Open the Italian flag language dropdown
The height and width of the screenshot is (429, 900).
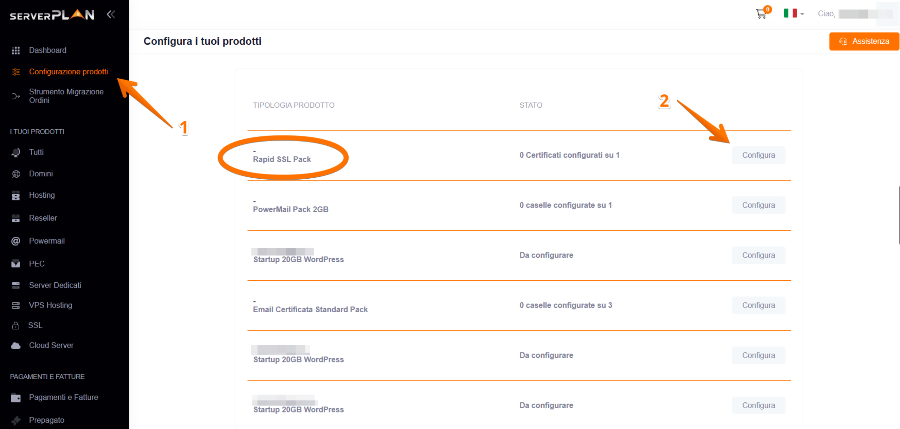click(x=793, y=14)
